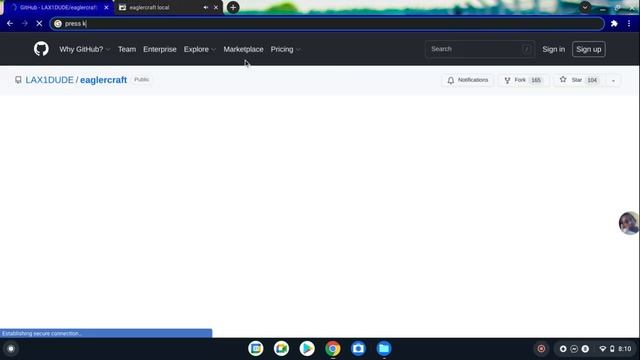Open the Wi-Fi status in system tray

click(x=602, y=349)
